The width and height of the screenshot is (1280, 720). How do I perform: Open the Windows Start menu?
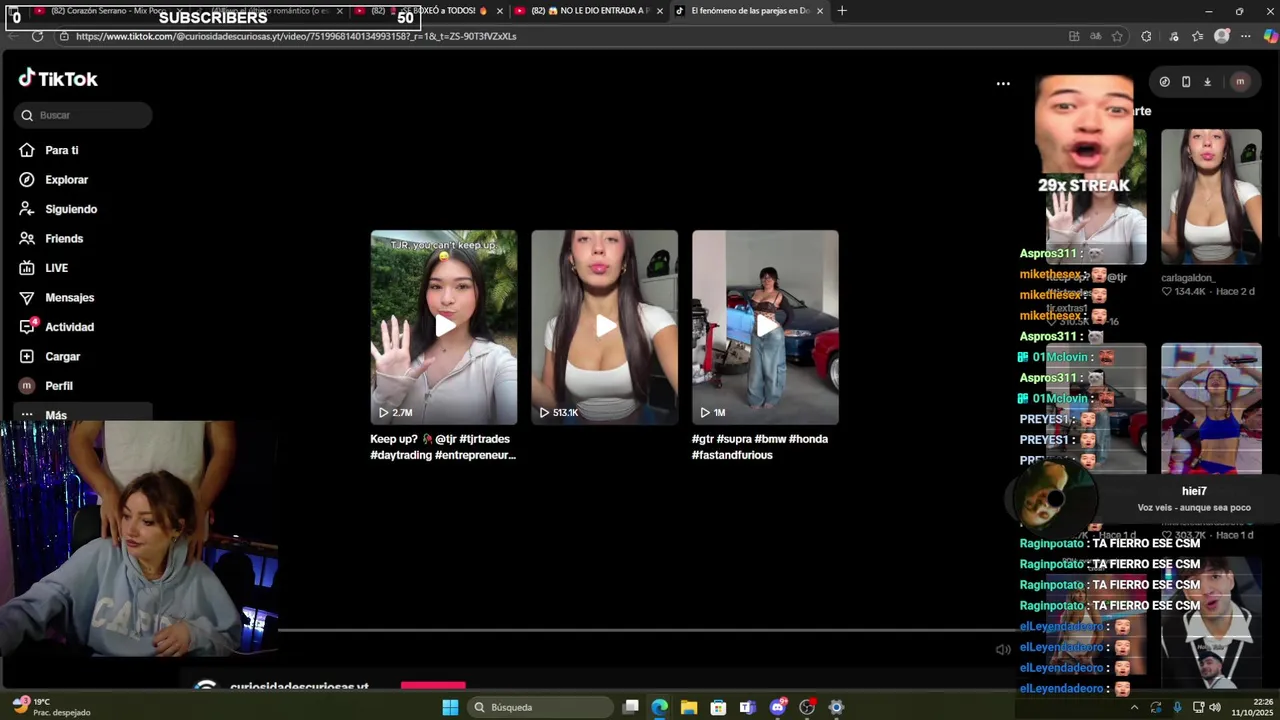(450, 707)
